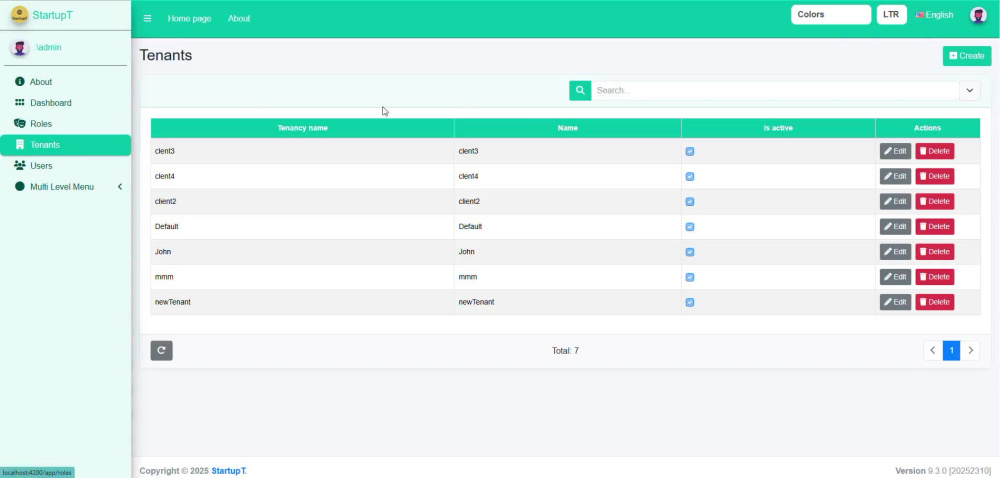
Task: Open the Colors dropdown
Action: point(831,15)
